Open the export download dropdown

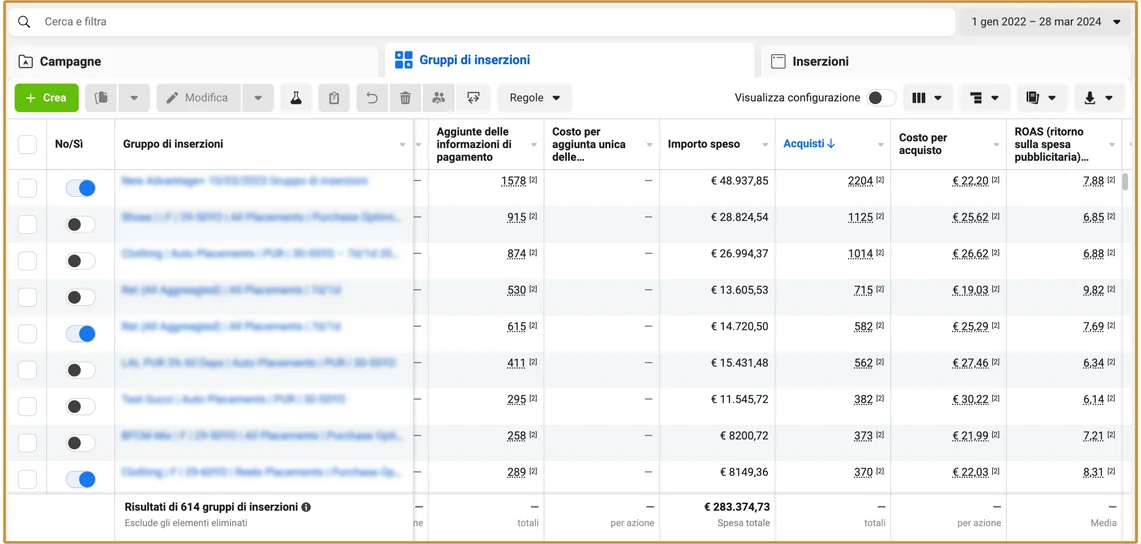pos(1099,97)
